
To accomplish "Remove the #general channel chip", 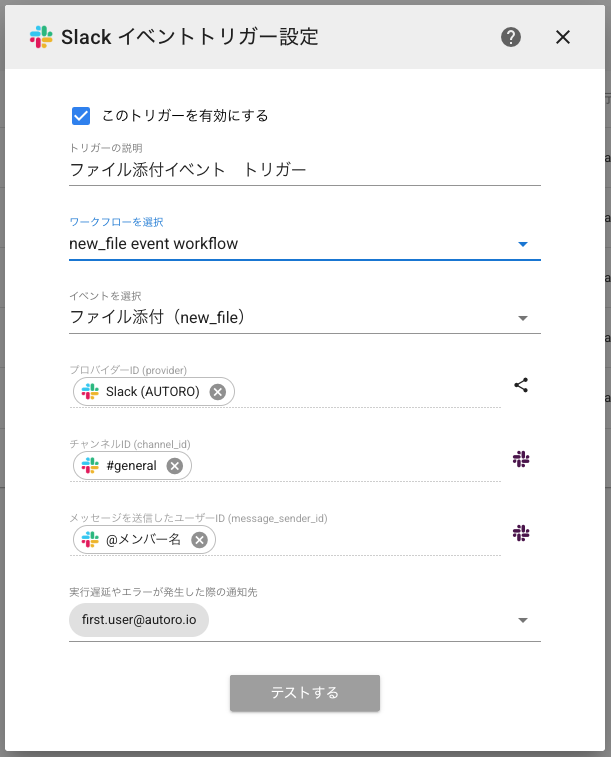I will [x=175, y=466].
